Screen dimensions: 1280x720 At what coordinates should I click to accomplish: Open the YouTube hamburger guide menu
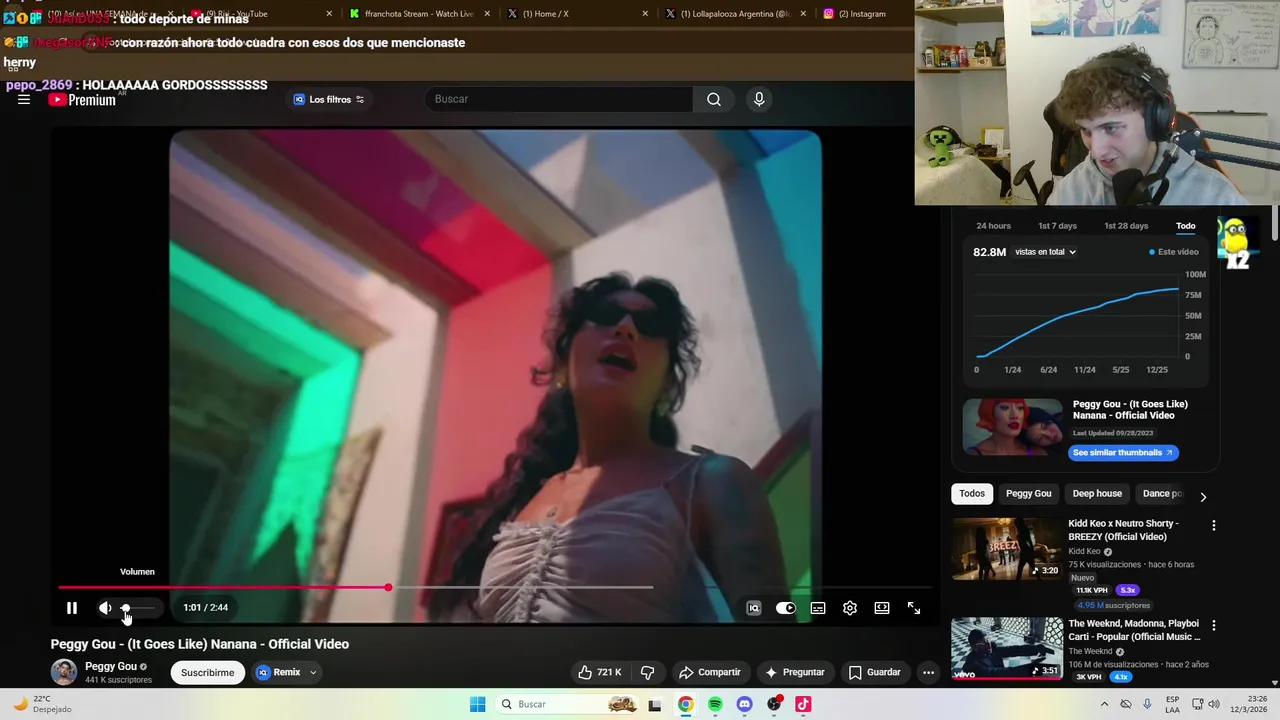(x=24, y=99)
